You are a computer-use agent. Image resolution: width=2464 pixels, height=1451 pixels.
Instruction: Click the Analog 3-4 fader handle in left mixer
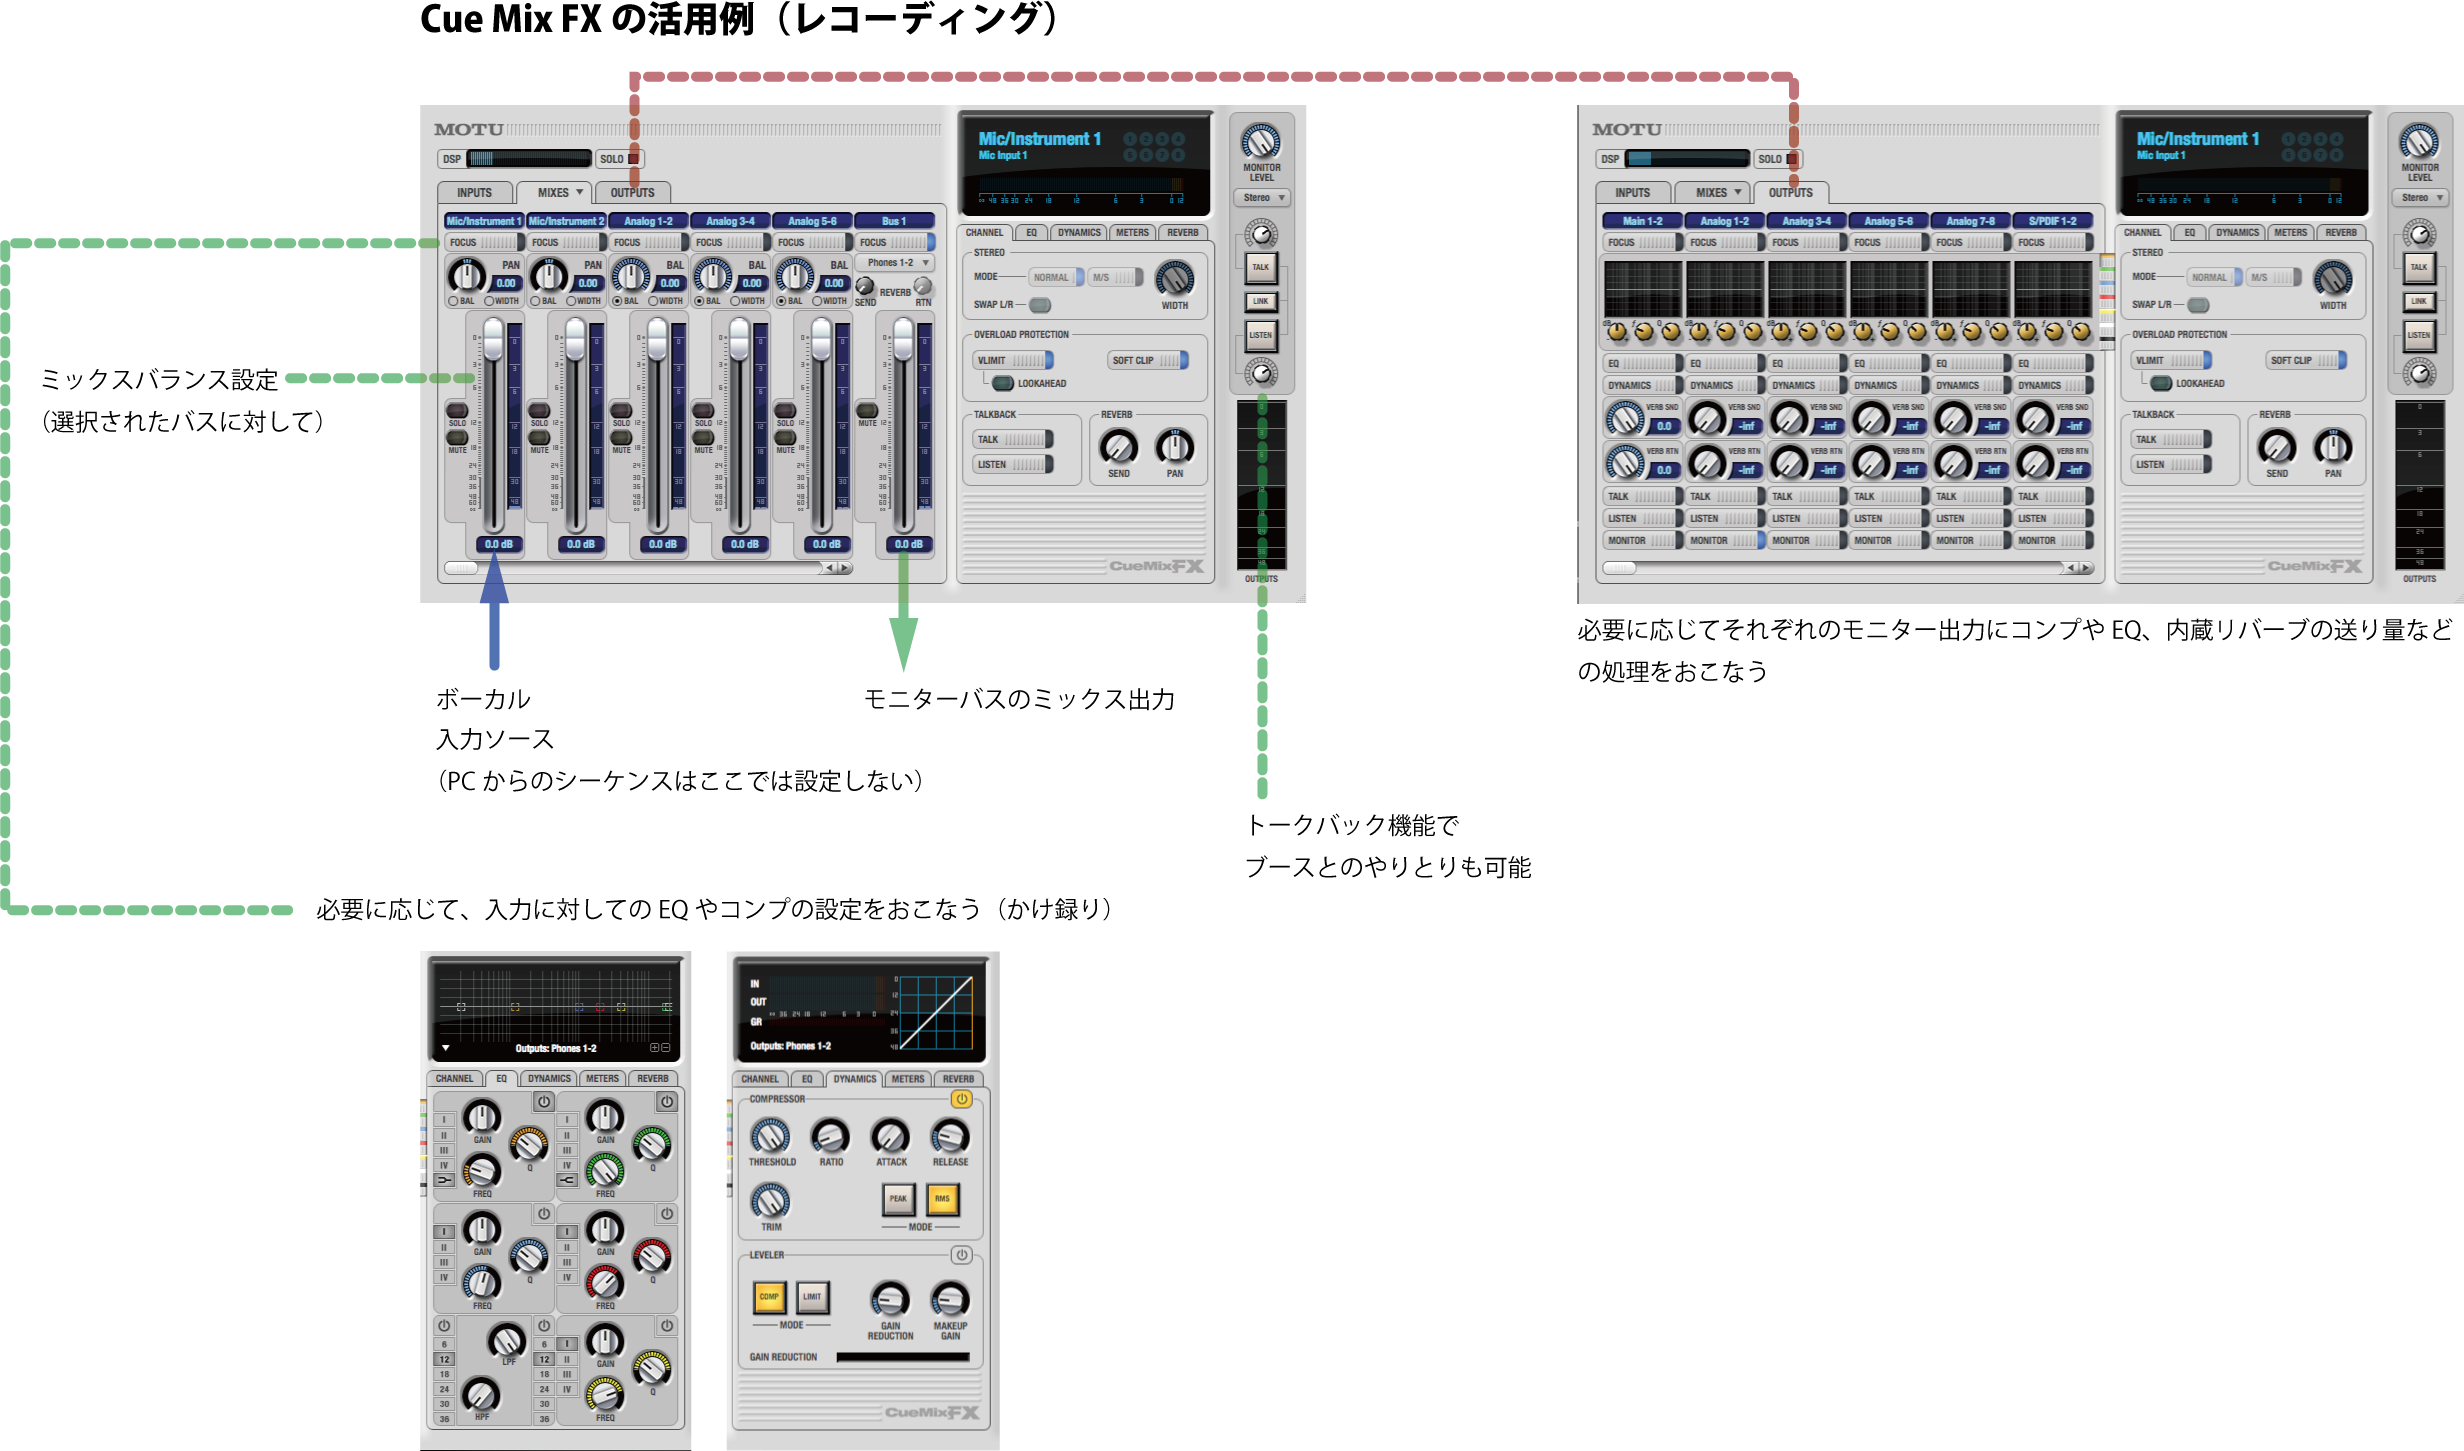coord(739,340)
